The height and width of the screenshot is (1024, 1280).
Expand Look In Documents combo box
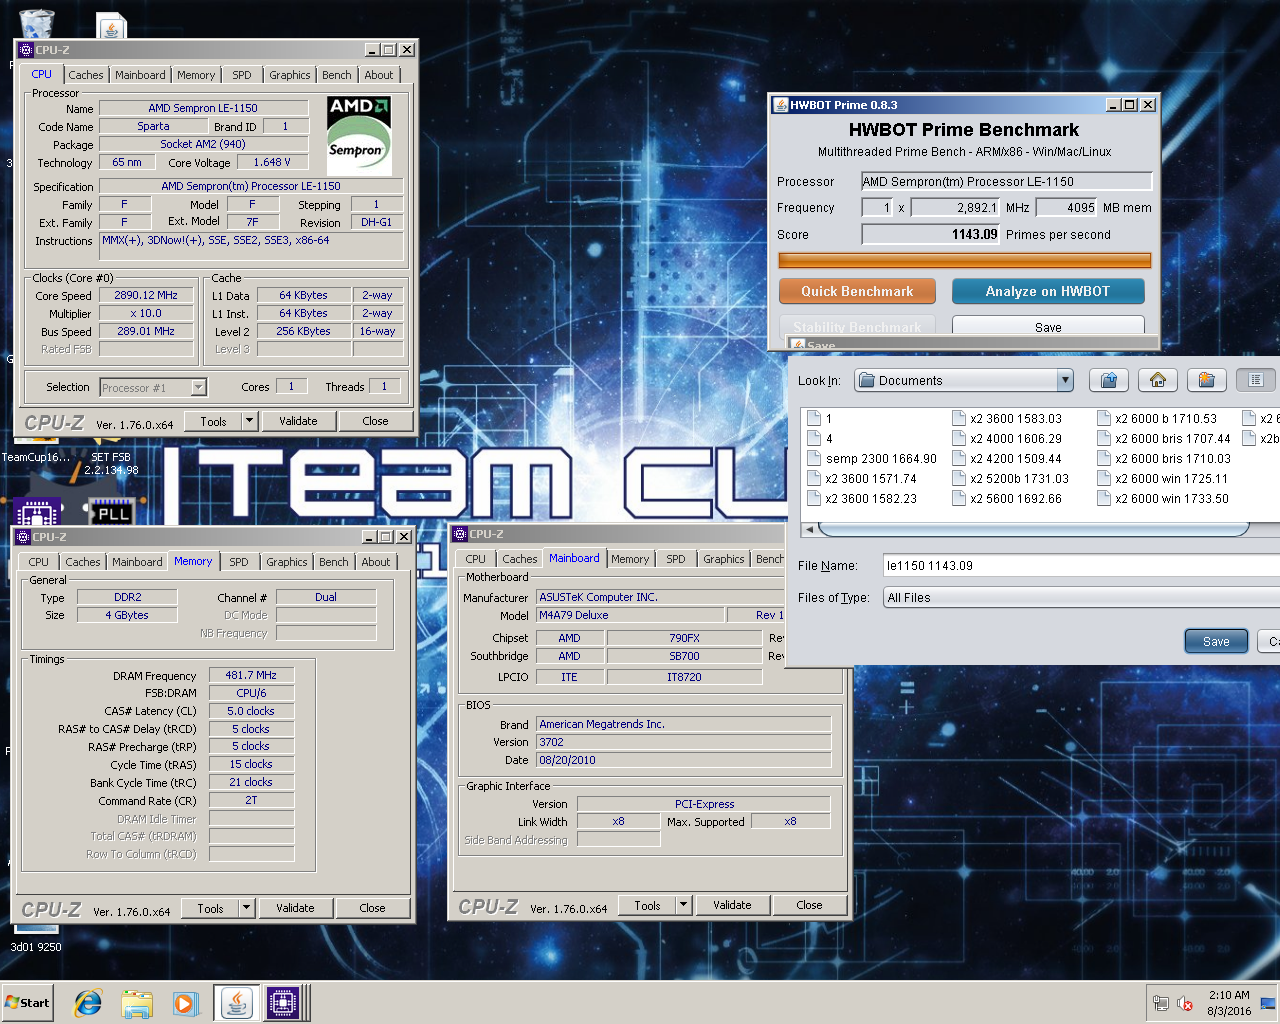tap(1065, 380)
